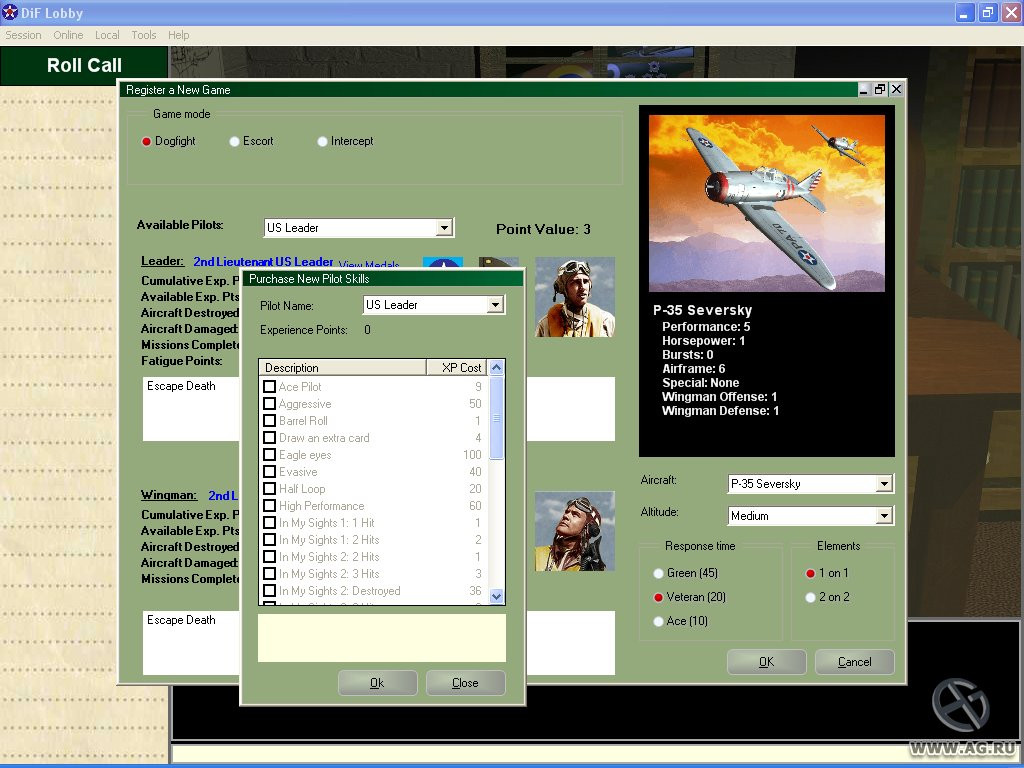Click the wingman pilot portrait
The width and height of the screenshot is (1024, 768).
point(575,531)
